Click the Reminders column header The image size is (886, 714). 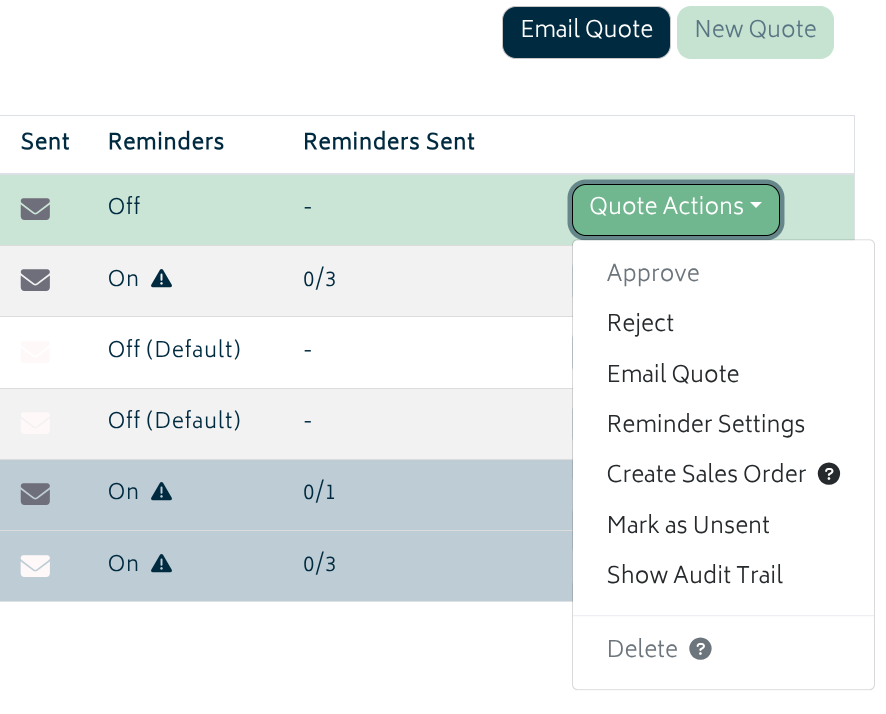pyautogui.click(x=166, y=142)
